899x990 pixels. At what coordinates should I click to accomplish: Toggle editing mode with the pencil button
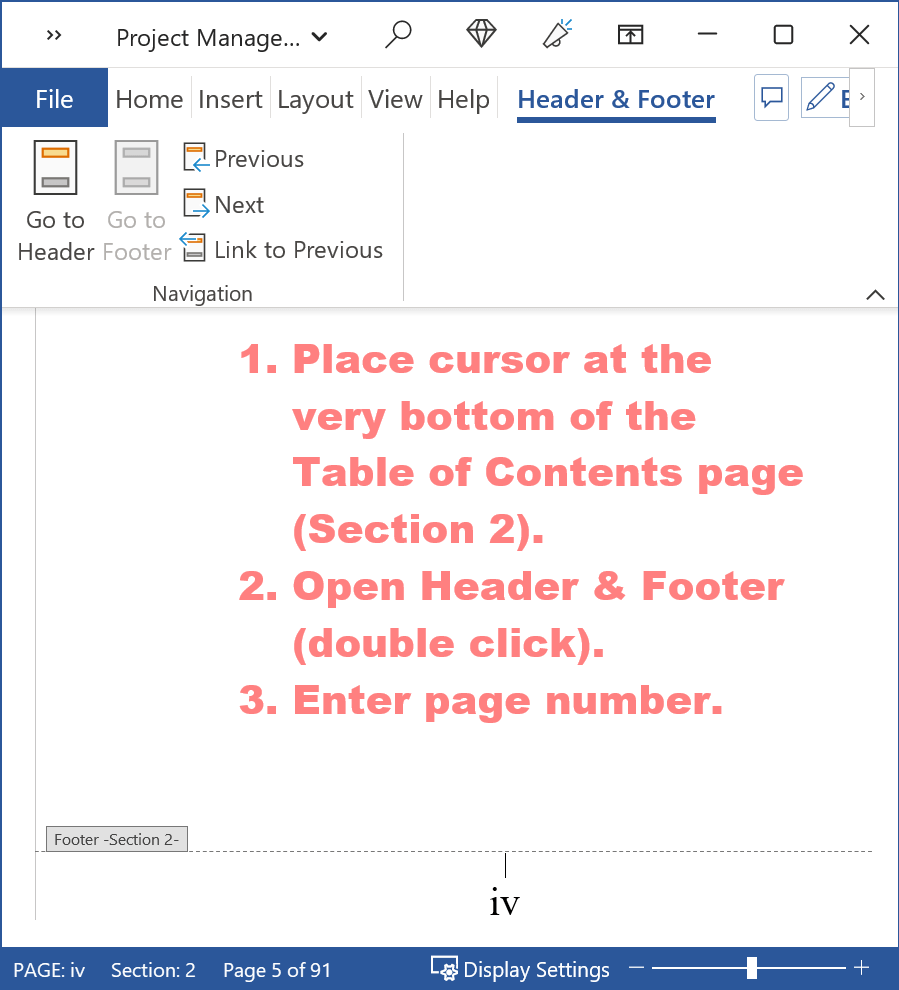820,97
